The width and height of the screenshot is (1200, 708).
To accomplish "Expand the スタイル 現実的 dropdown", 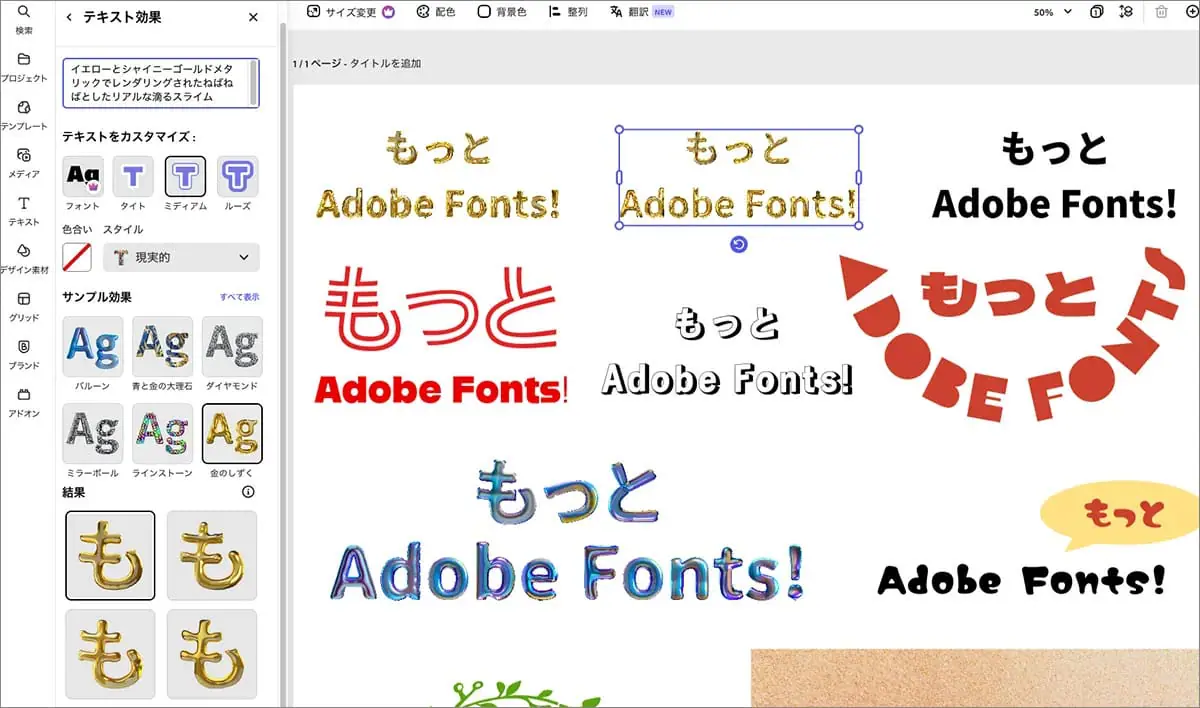I will point(181,258).
